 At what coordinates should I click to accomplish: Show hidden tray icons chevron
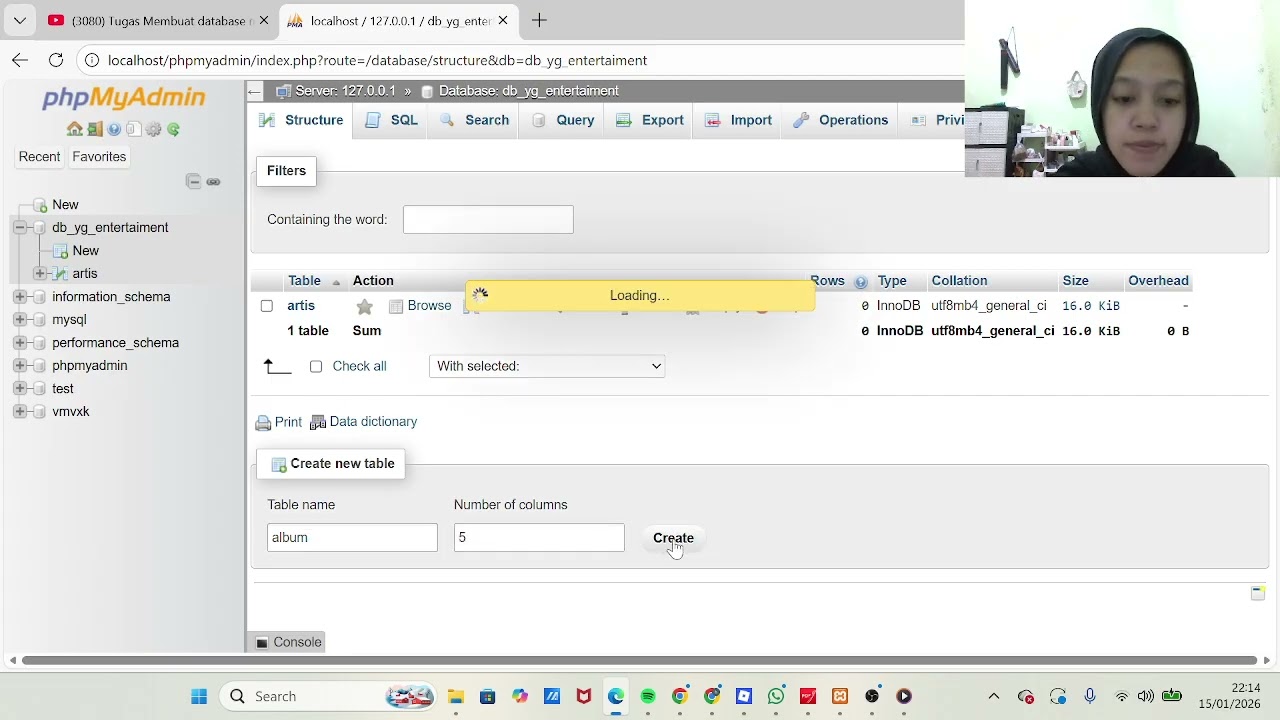coord(994,696)
